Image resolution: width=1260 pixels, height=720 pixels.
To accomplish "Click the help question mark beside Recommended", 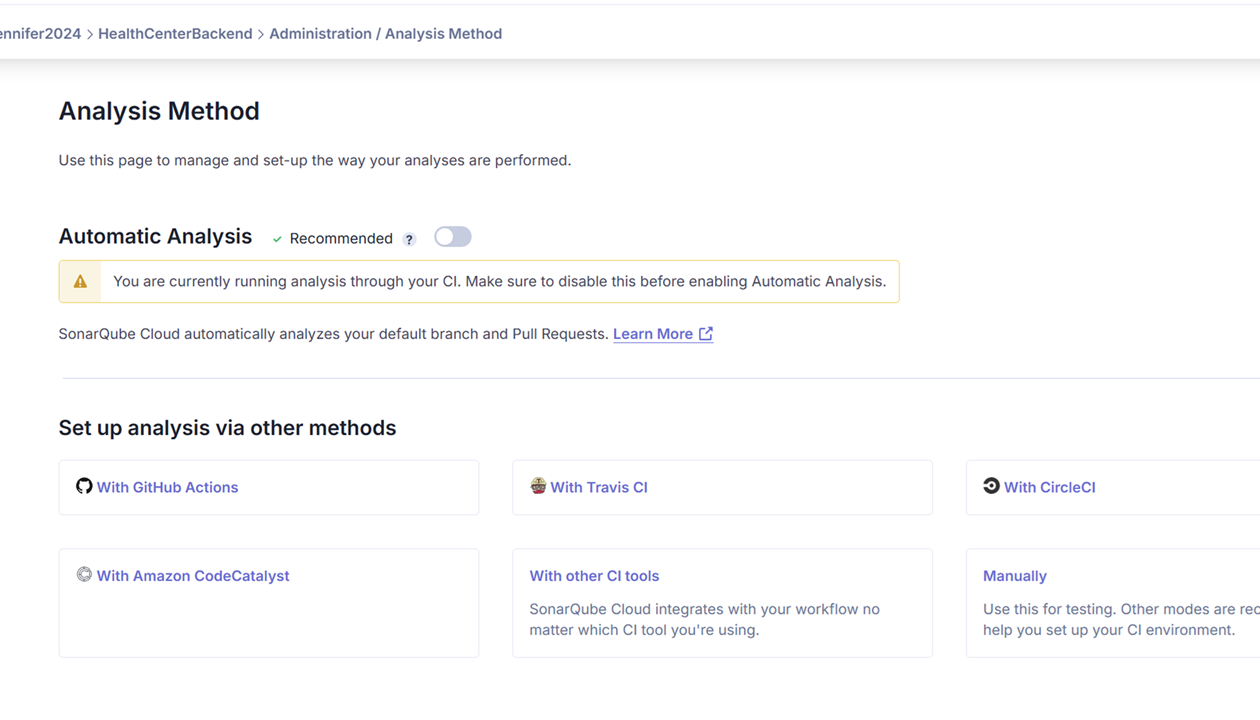I will [409, 239].
